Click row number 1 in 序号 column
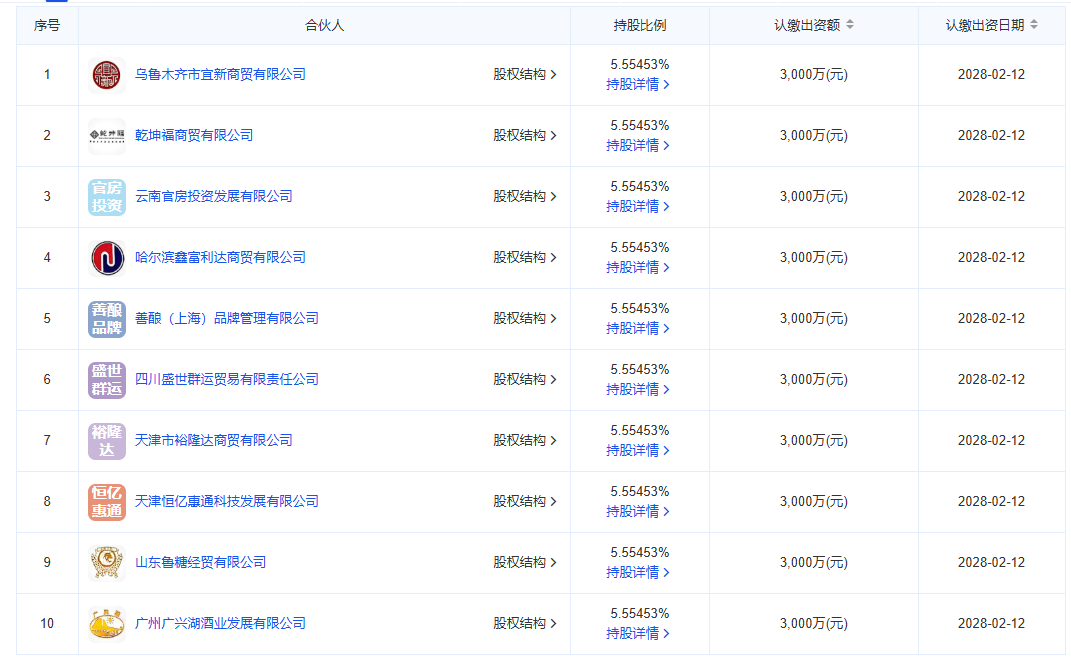The image size is (1071, 662). [x=47, y=74]
